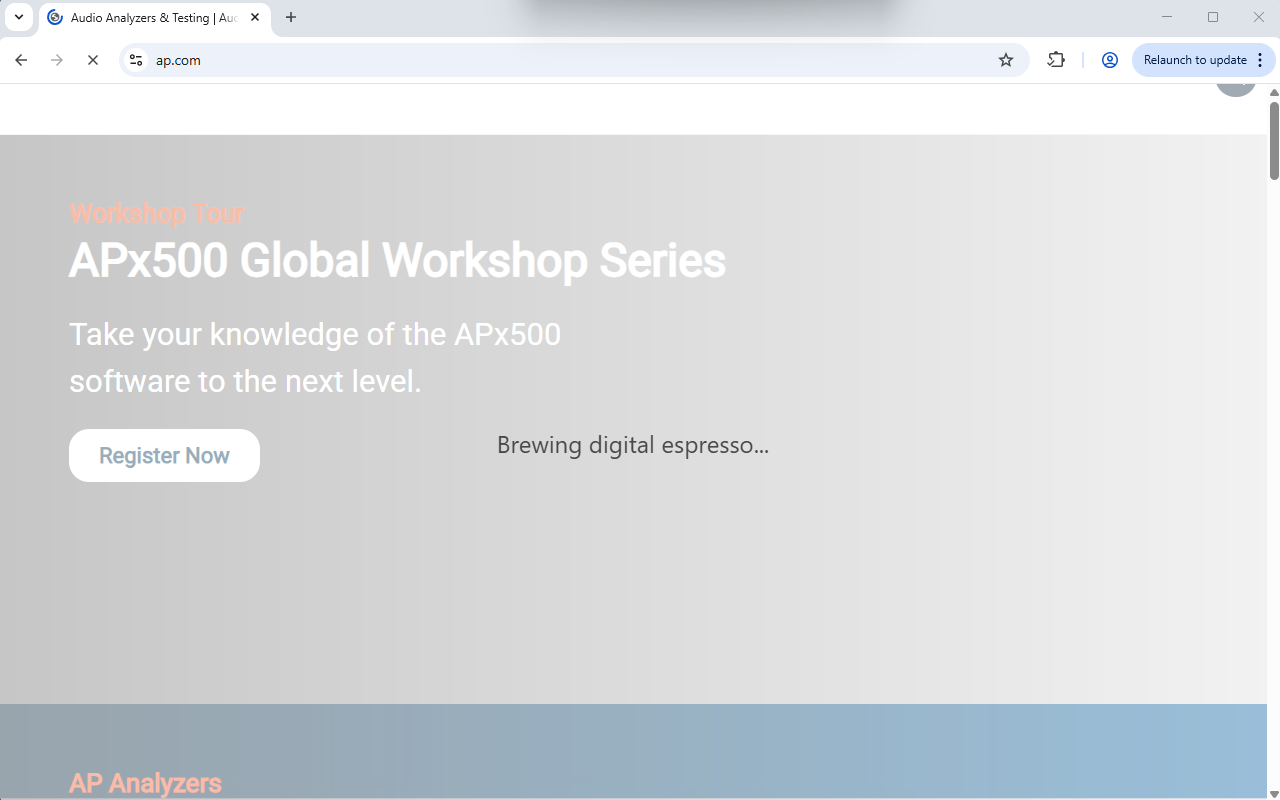The image size is (1280, 800).
Task: View site information for ap.com
Action: [137, 60]
